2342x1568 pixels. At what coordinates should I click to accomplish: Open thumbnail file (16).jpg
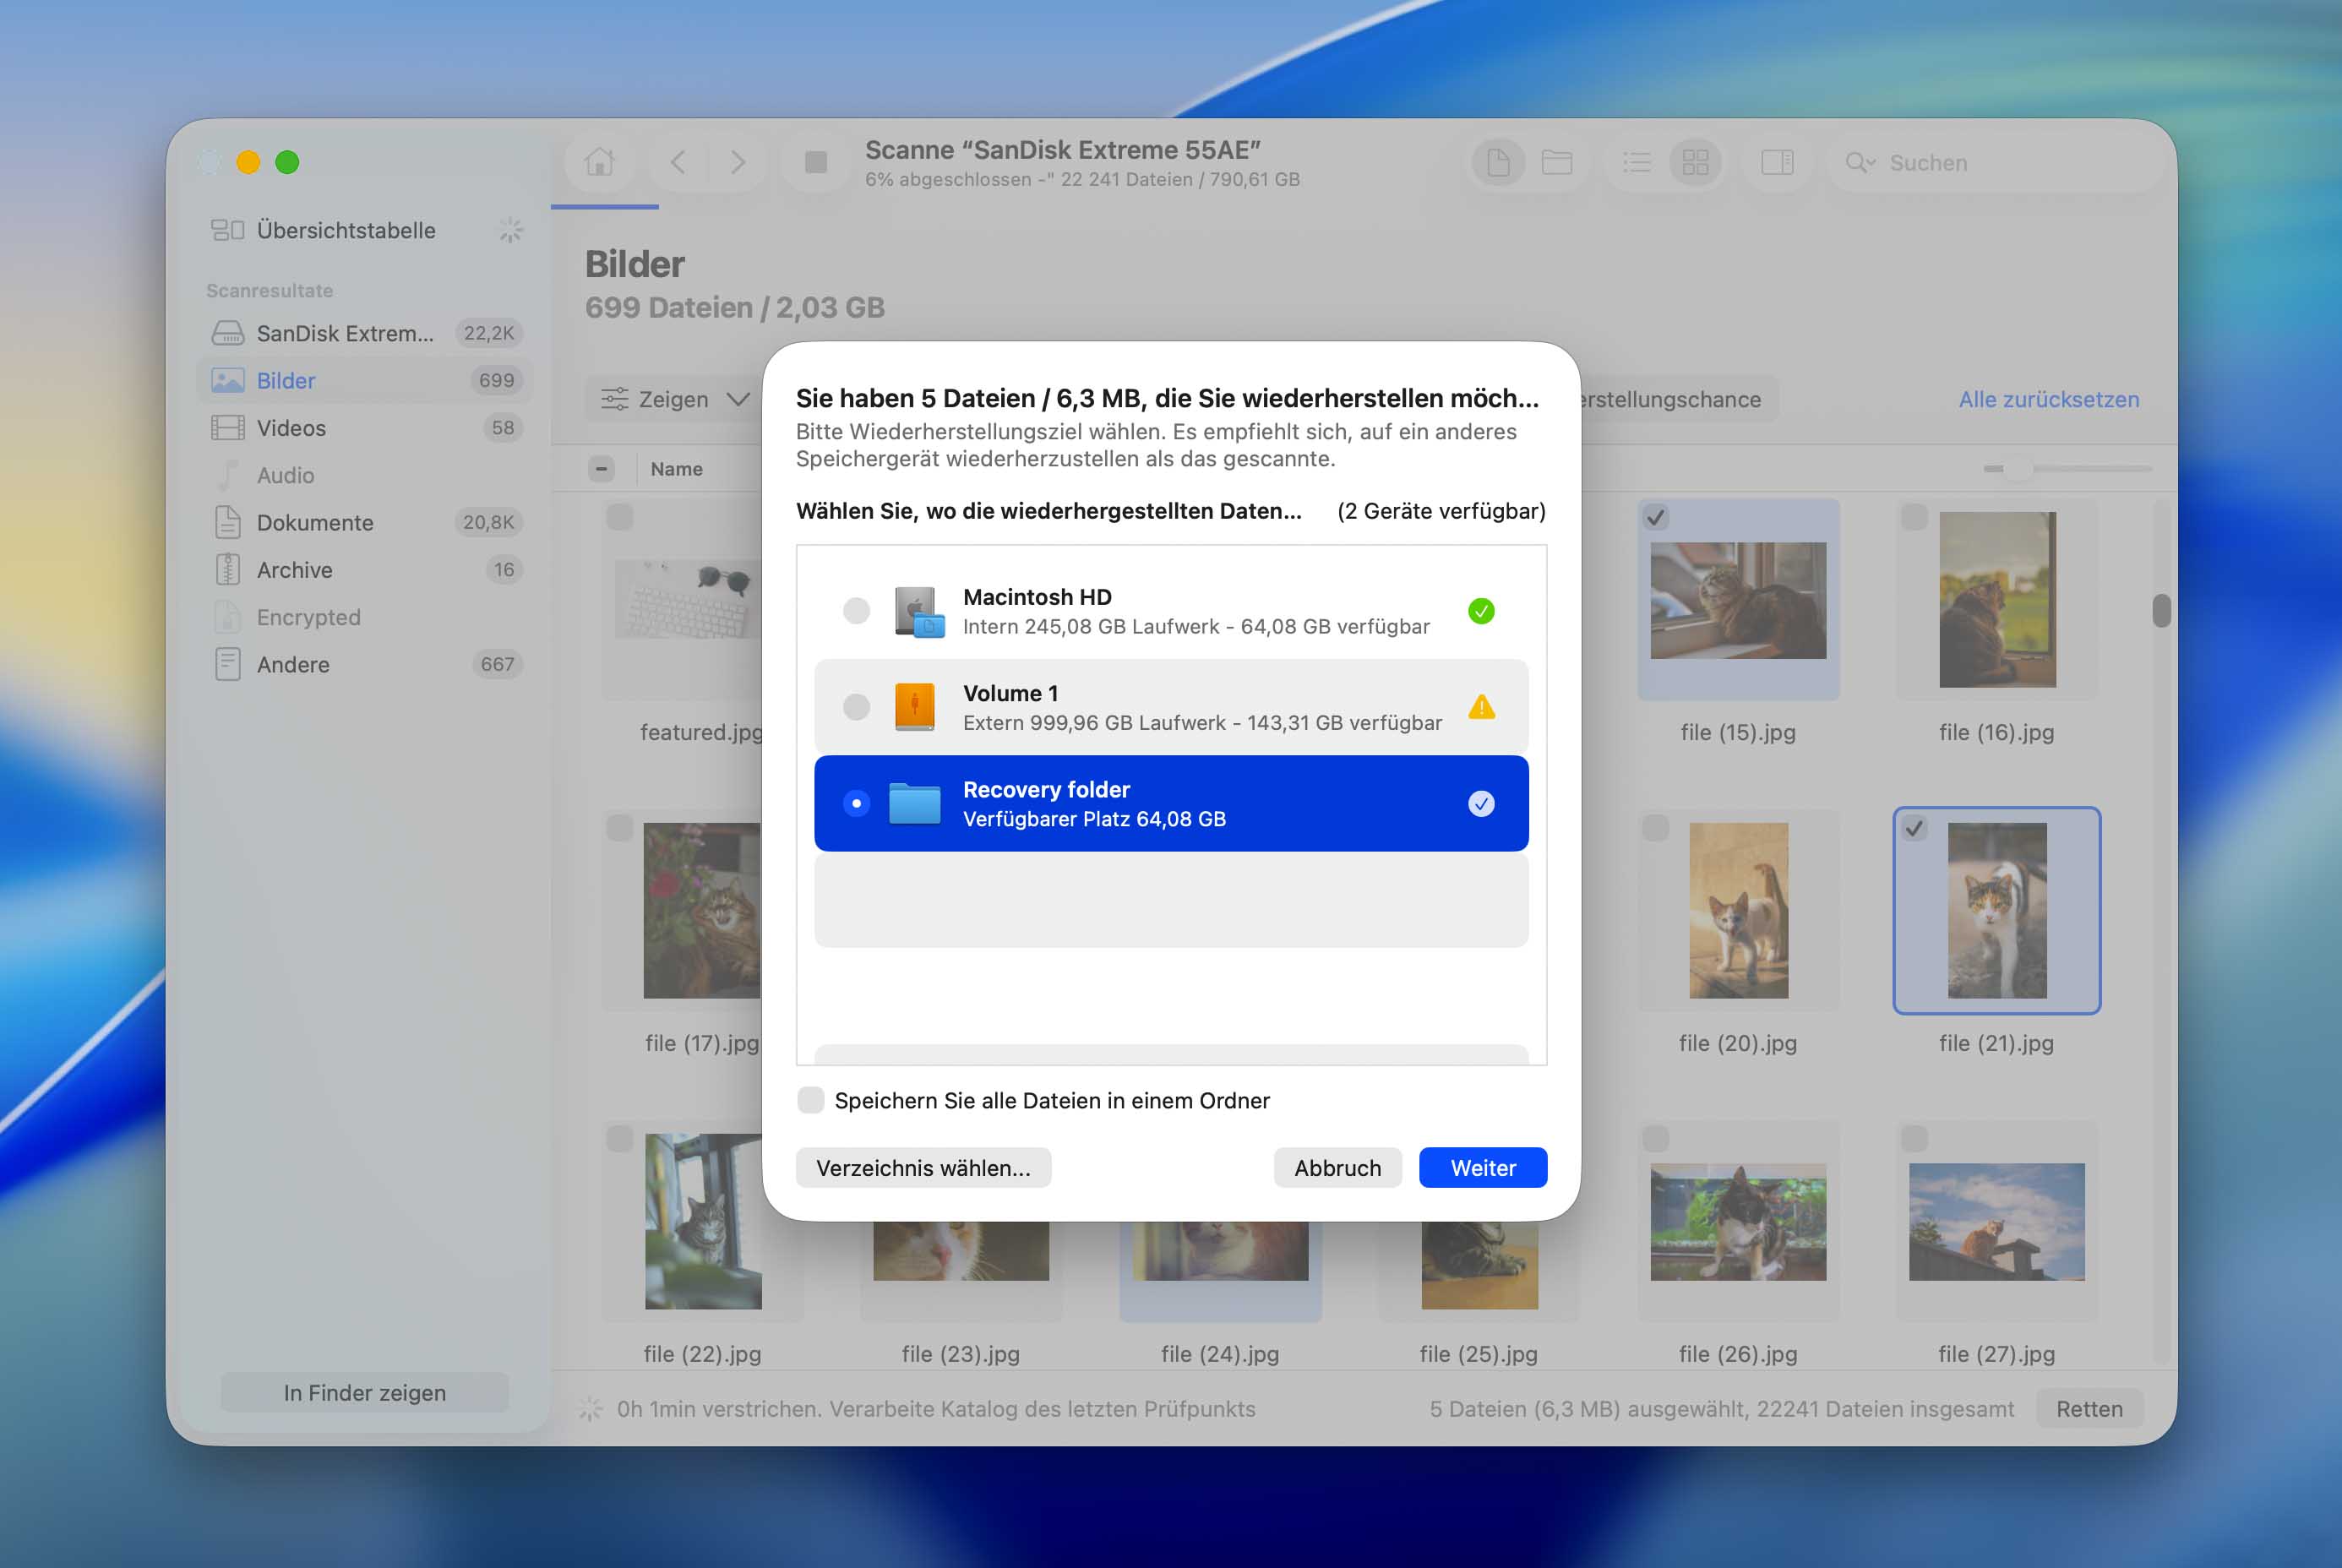coord(1997,600)
